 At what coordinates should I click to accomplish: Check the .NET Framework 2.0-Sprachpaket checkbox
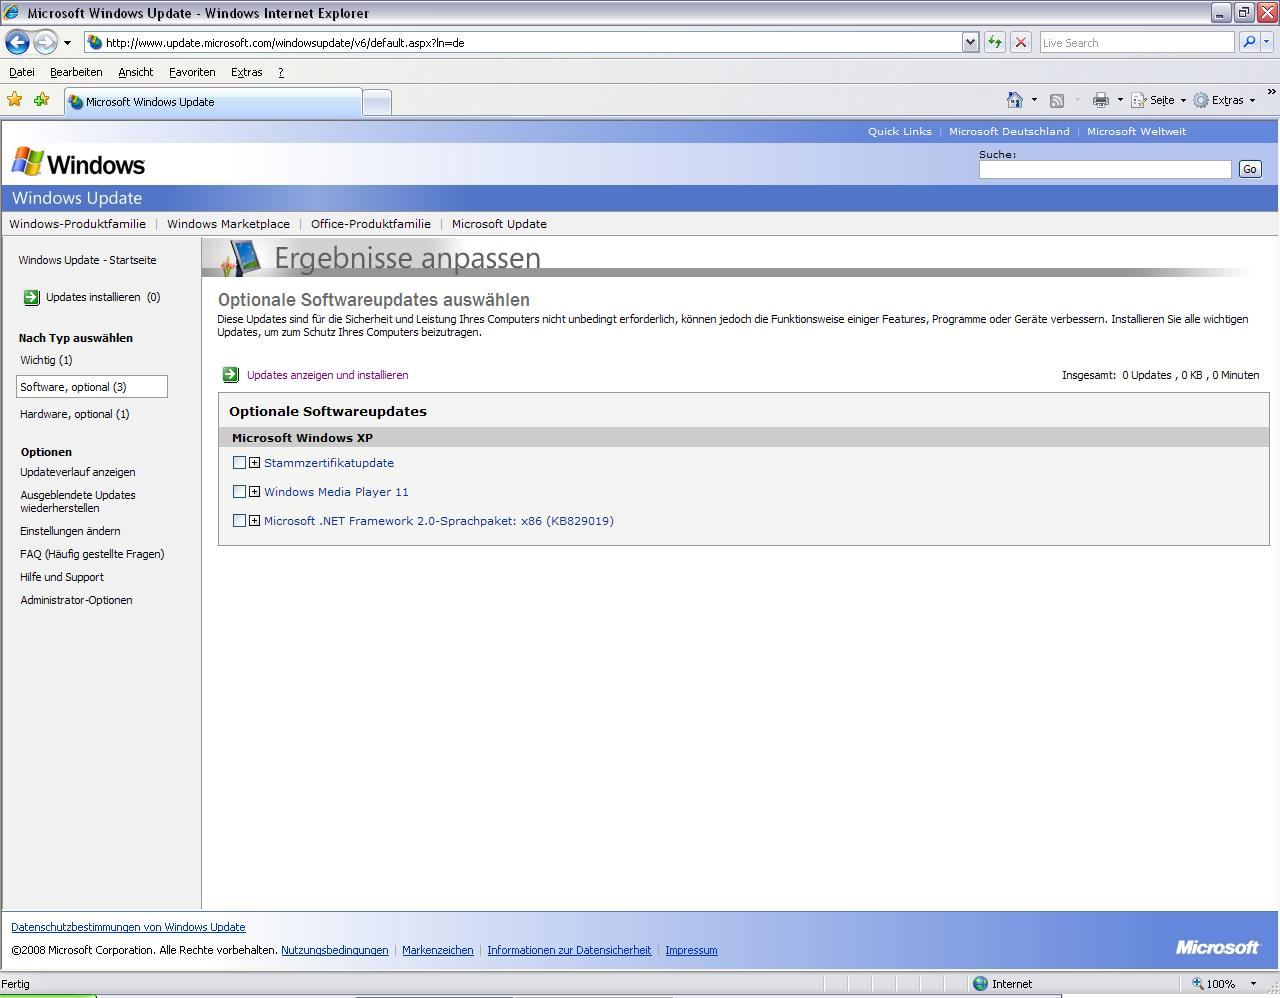(239, 521)
